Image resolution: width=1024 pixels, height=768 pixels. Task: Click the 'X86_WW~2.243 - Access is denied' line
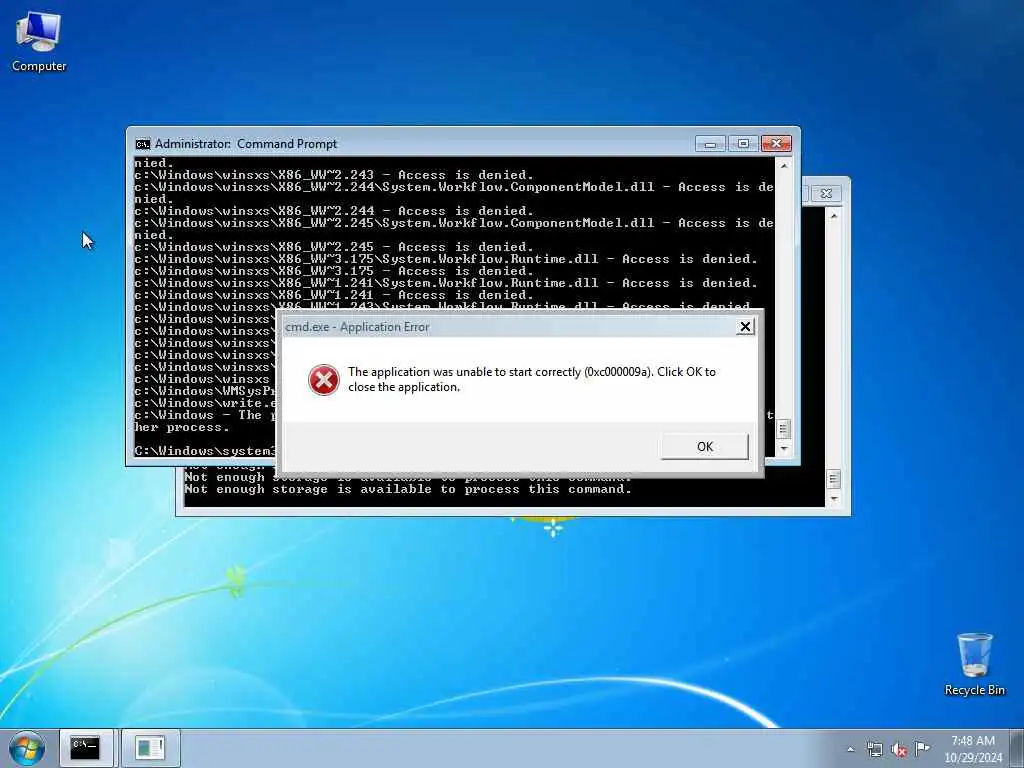coord(334,175)
